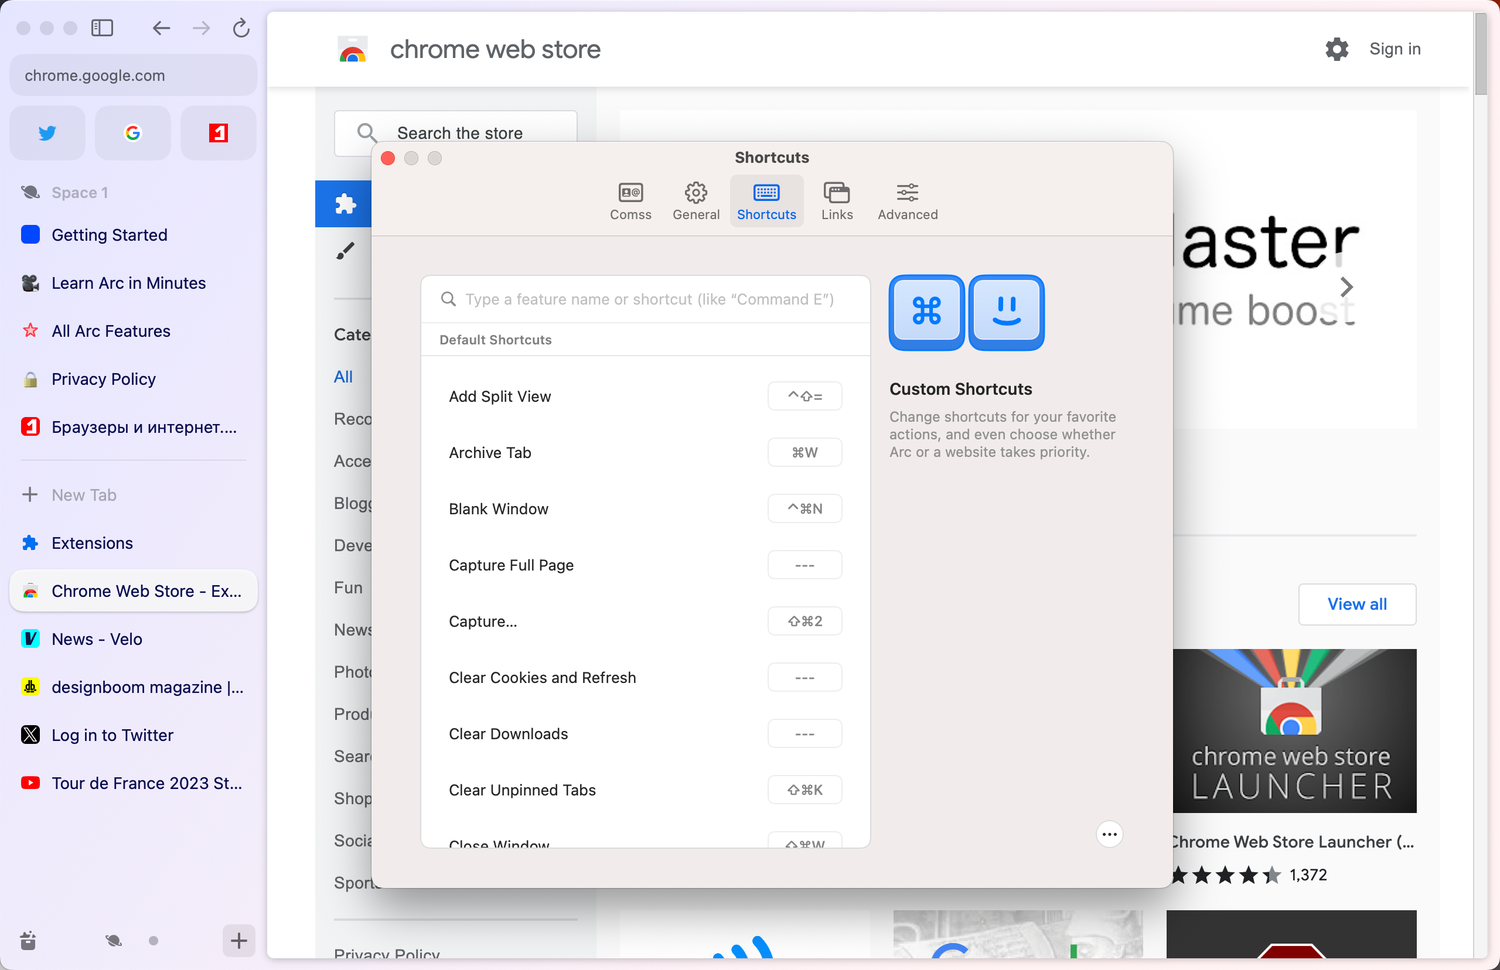Select the space icon at sidebar bottom
This screenshot has width=1500, height=970.
[114, 940]
